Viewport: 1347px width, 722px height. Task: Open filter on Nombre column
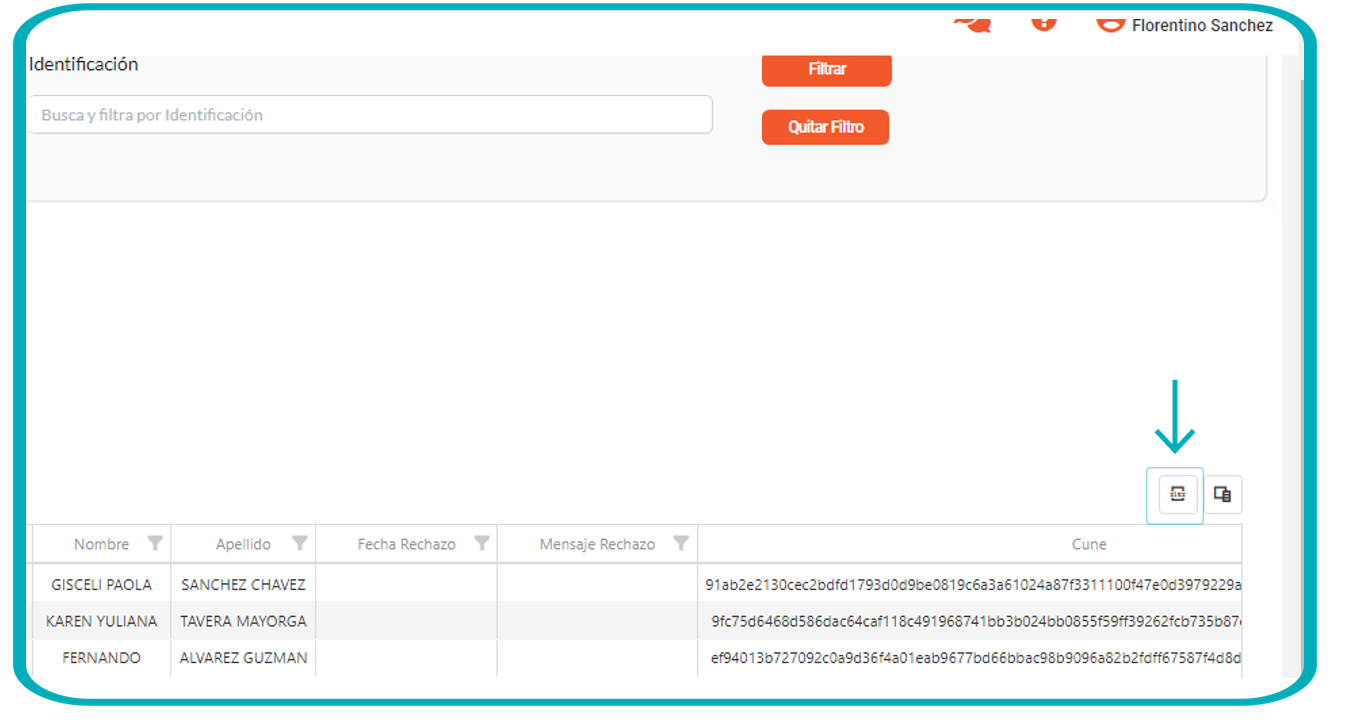pyautogui.click(x=155, y=544)
